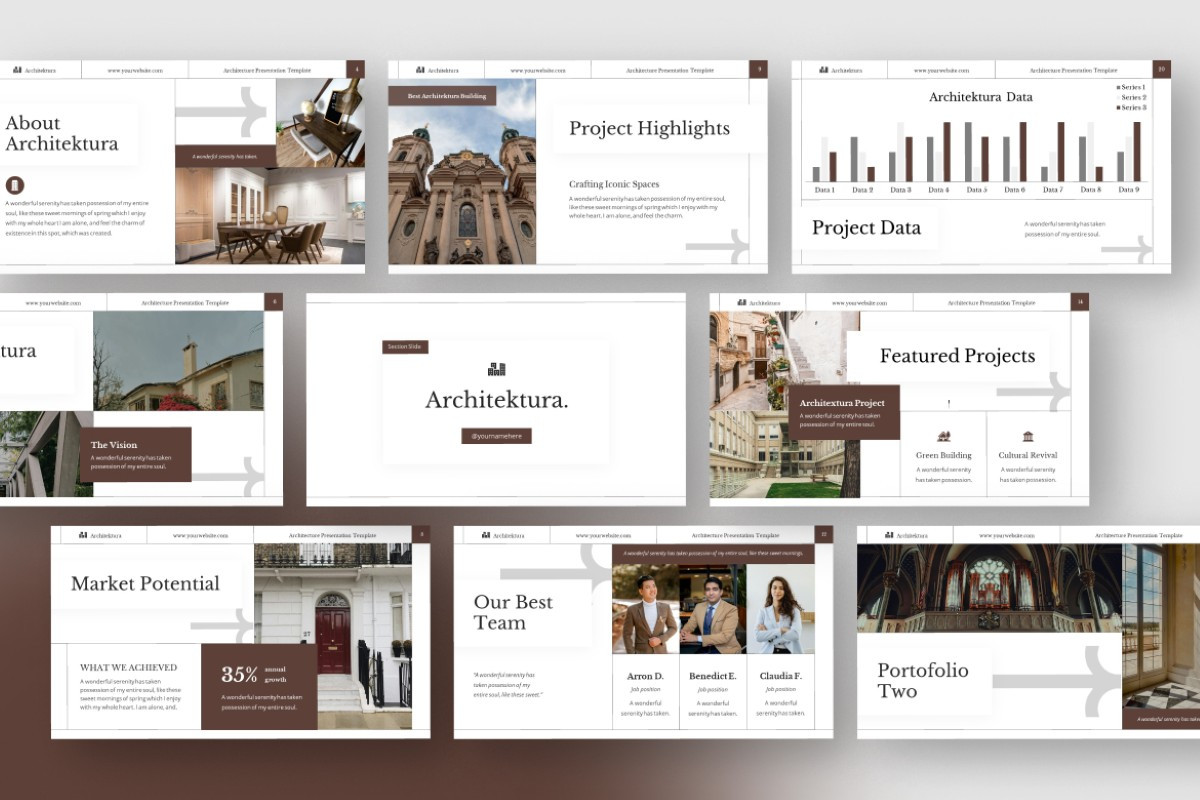Click the Series 3 legend swatch

[x=1118, y=107]
